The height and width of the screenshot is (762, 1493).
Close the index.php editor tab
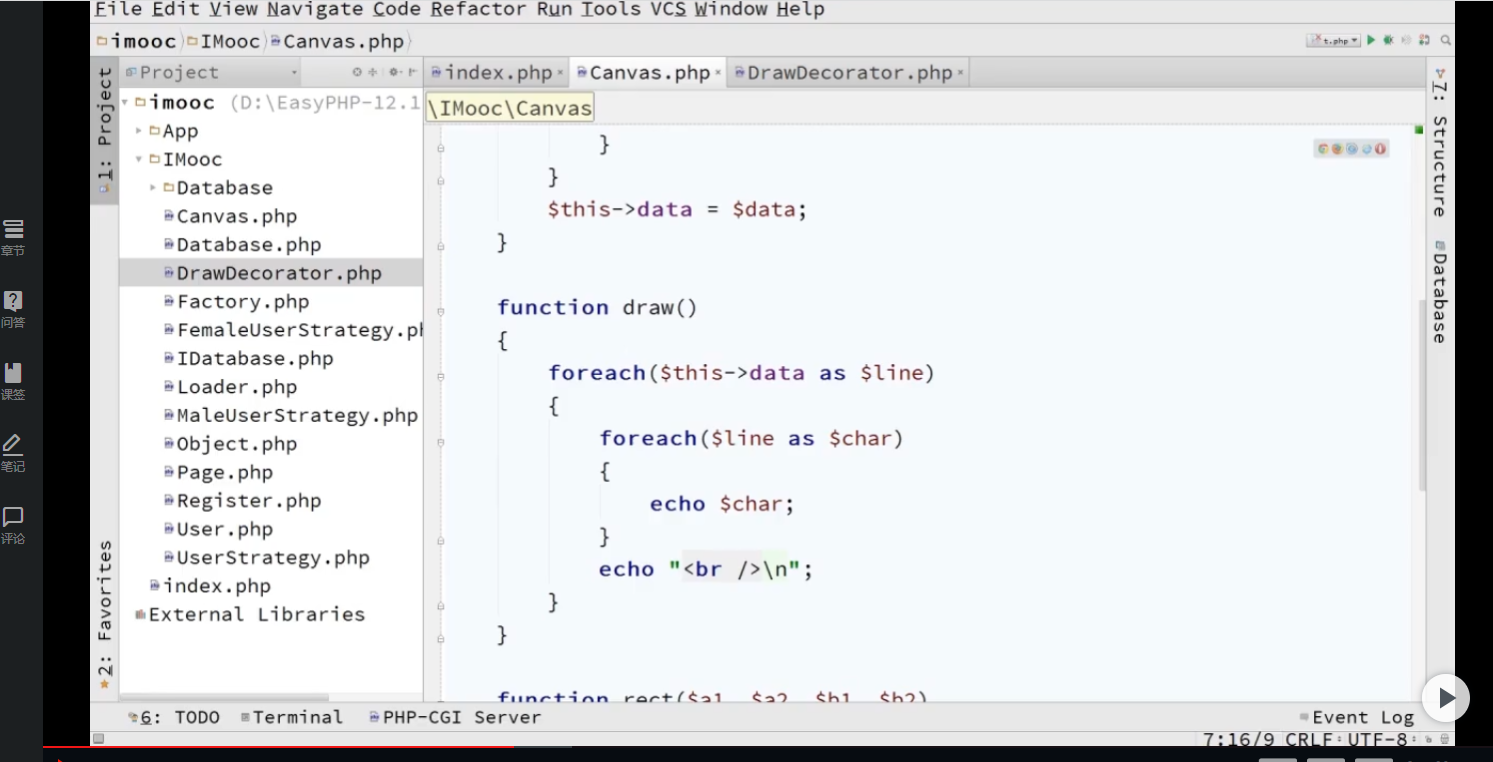point(560,73)
